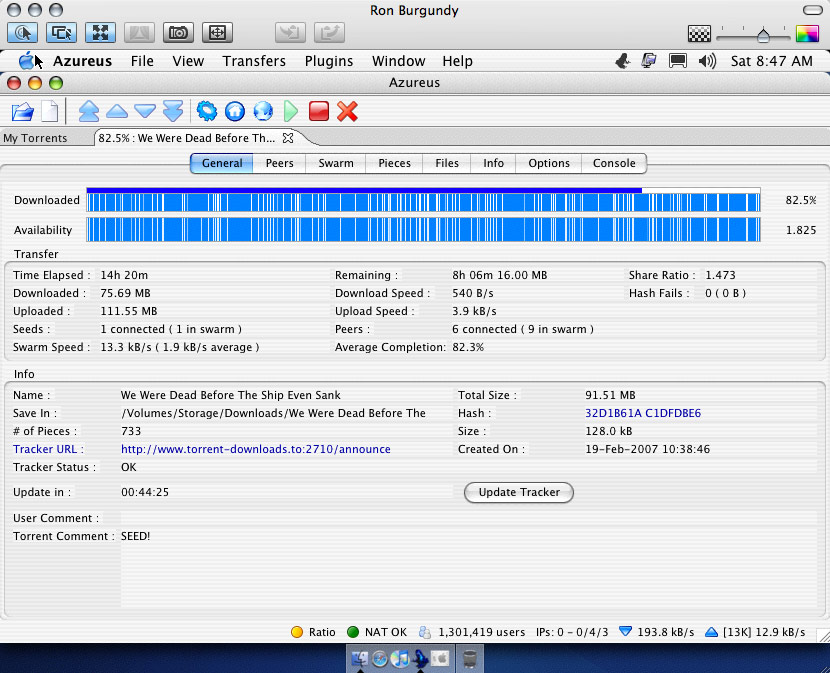Move torrent to bottom of queue
This screenshot has height=673, width=830.
click(x=173, y=112)
